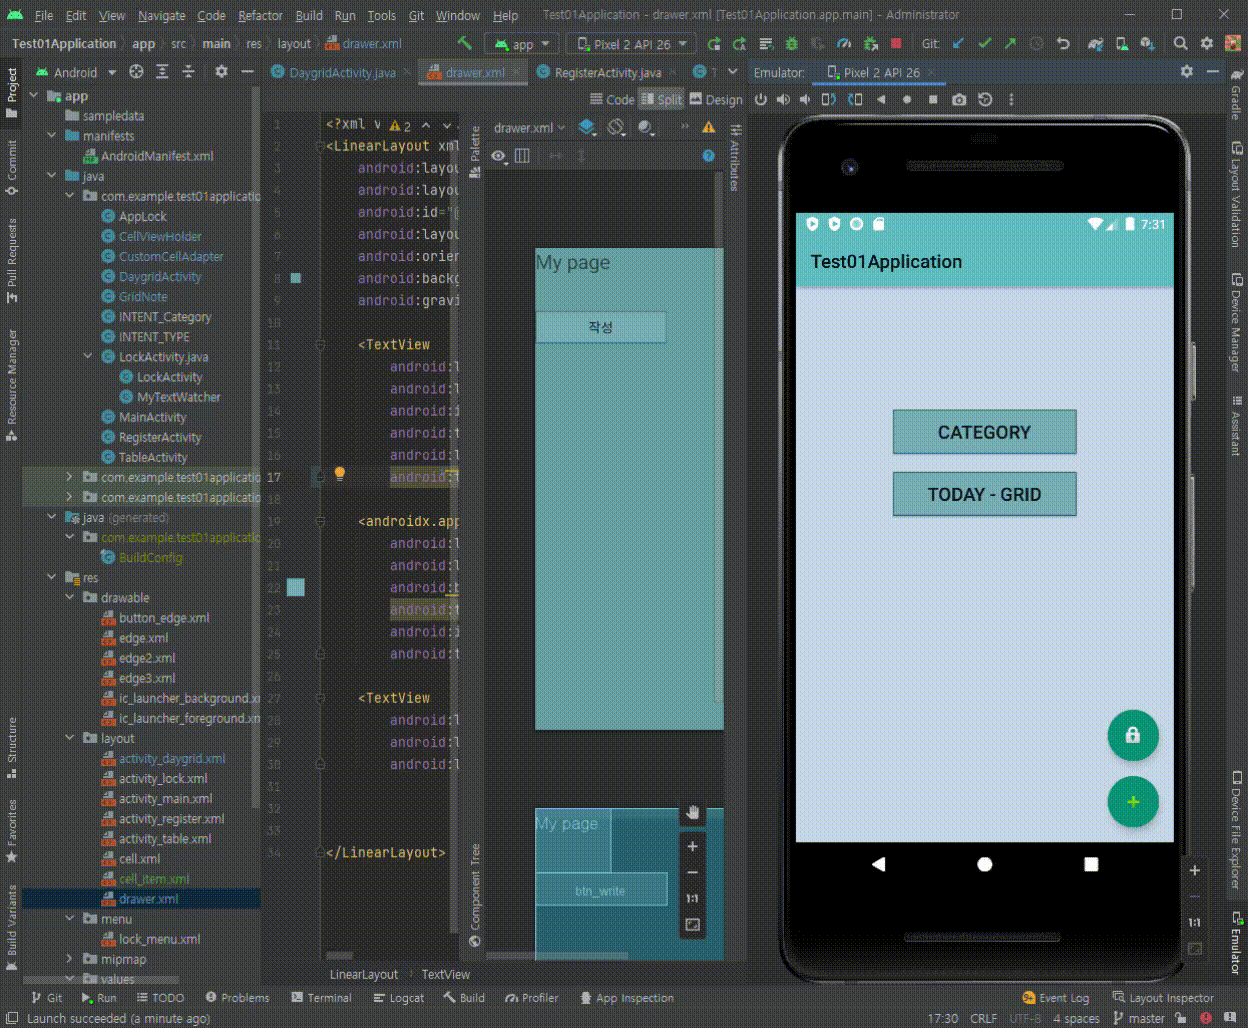Open the Event Log at the bottom
The image size is (1248, 1028).
coord(1056,997)
